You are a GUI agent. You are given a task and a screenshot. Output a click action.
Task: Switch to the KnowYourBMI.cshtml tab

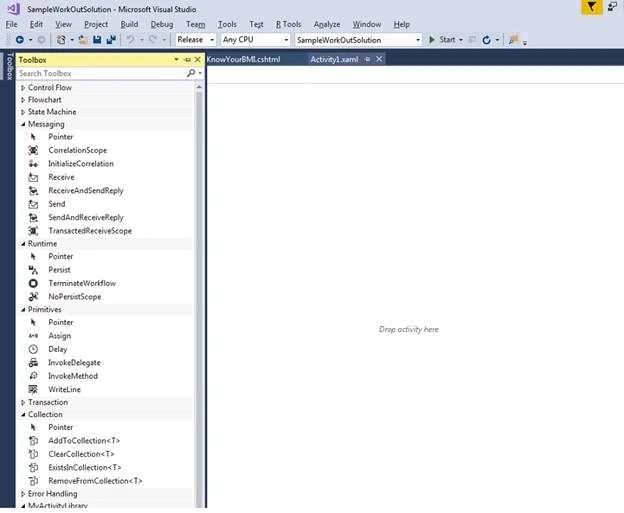(243, 59)
